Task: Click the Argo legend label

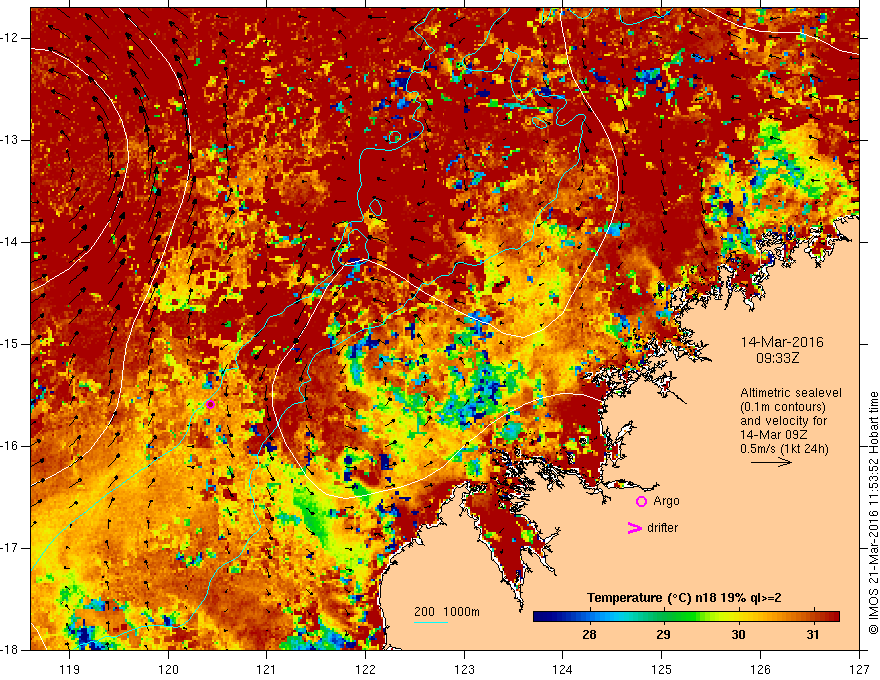Action: [x=666, y=501]
